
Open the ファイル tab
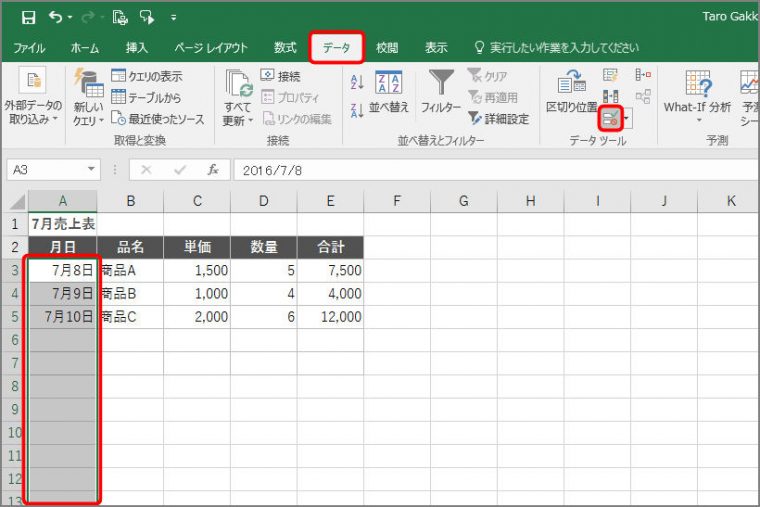[29, 48]
